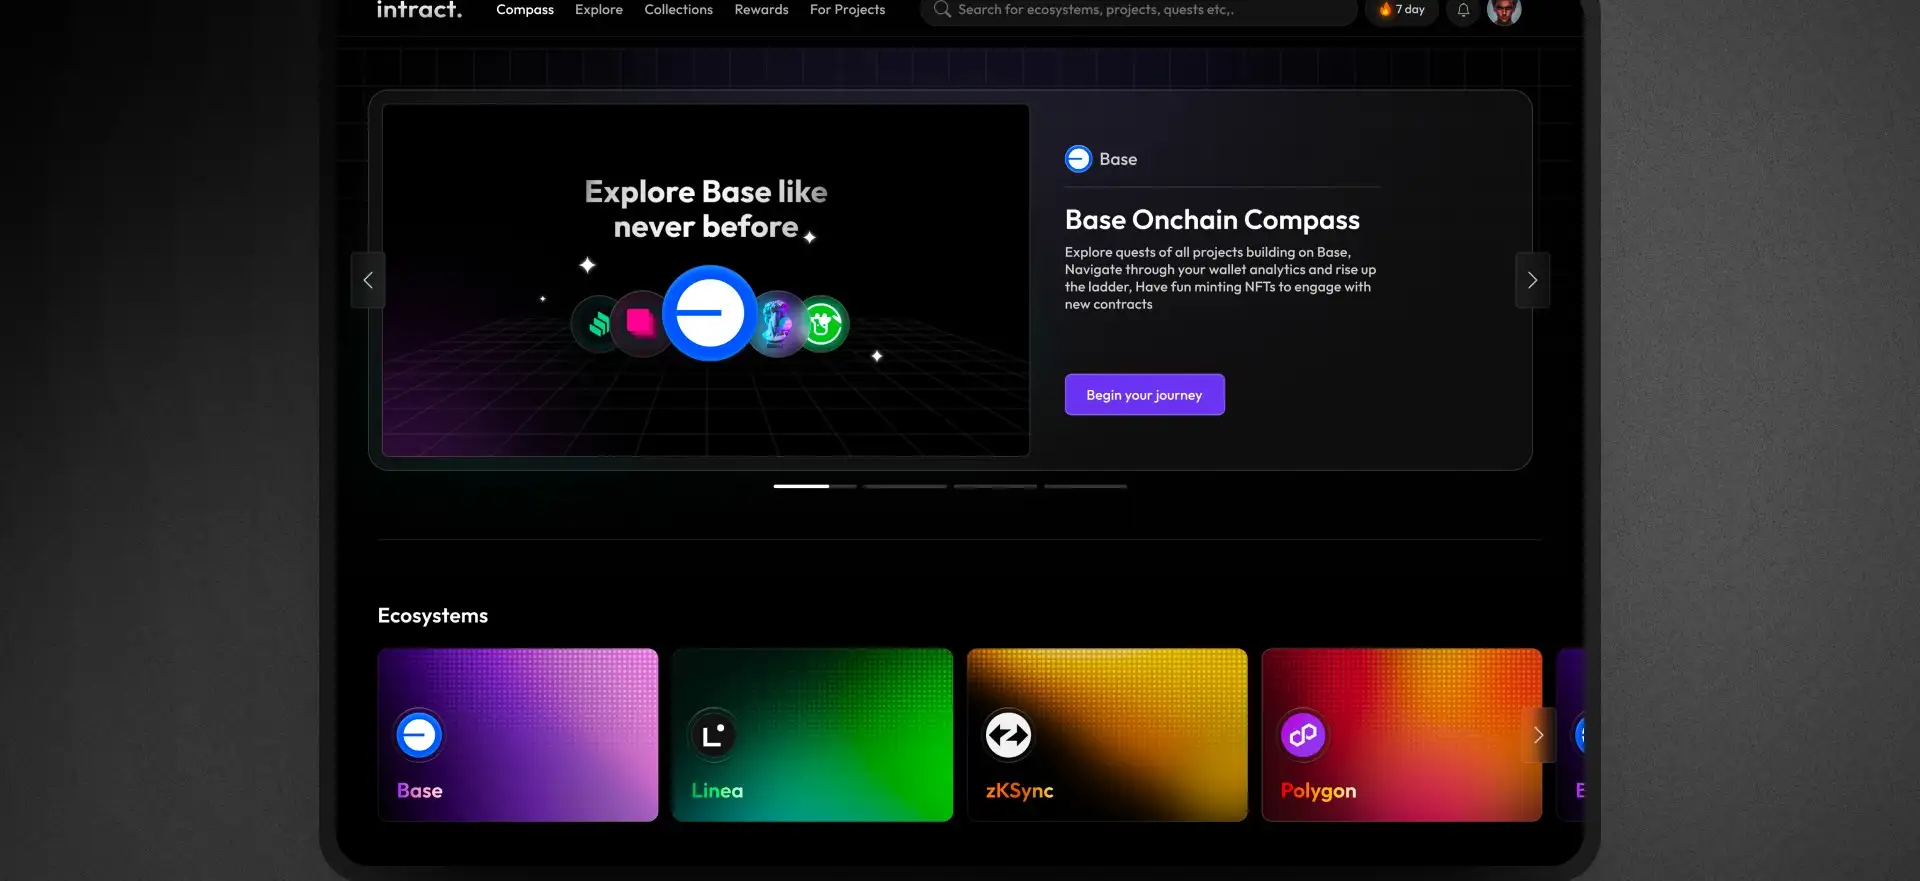Click the Begin your journey button
Viewport: 1920px width, 881px height.
click(1144, 395)
